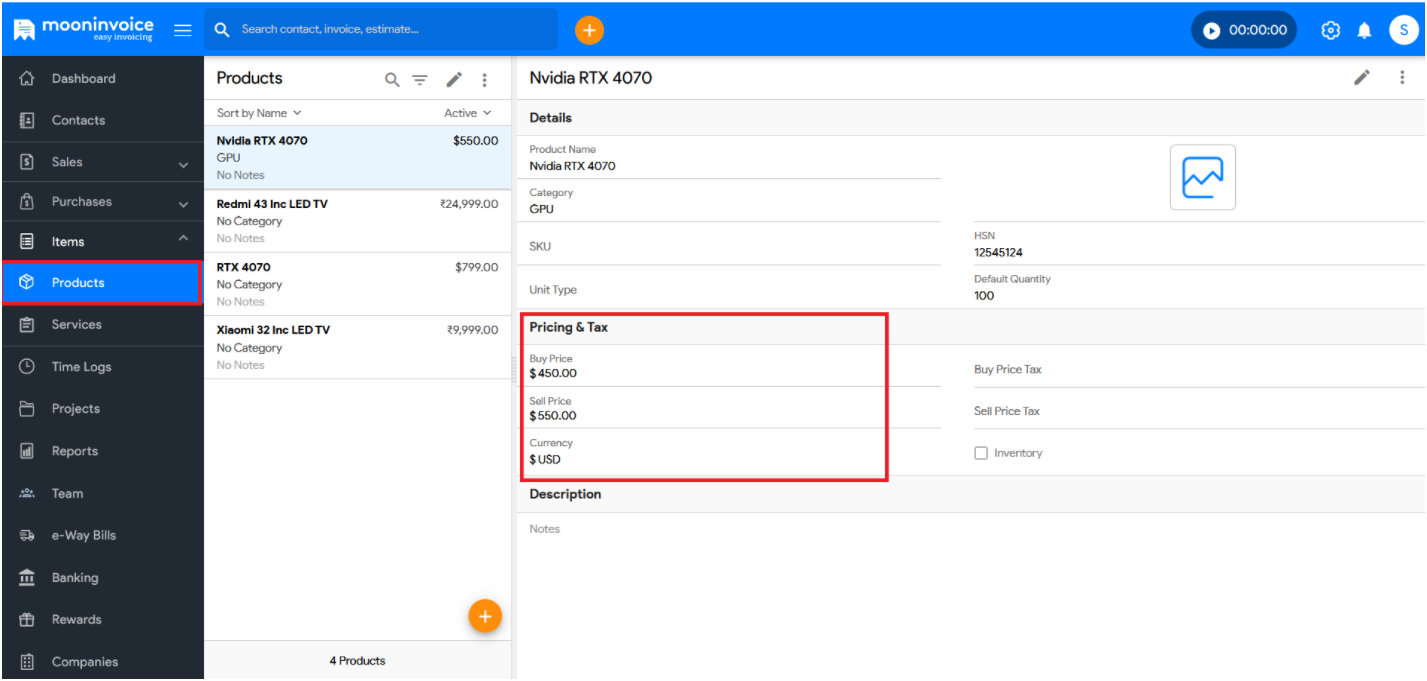
Task: Open the Products list filter icon
Action: point(420,80)
